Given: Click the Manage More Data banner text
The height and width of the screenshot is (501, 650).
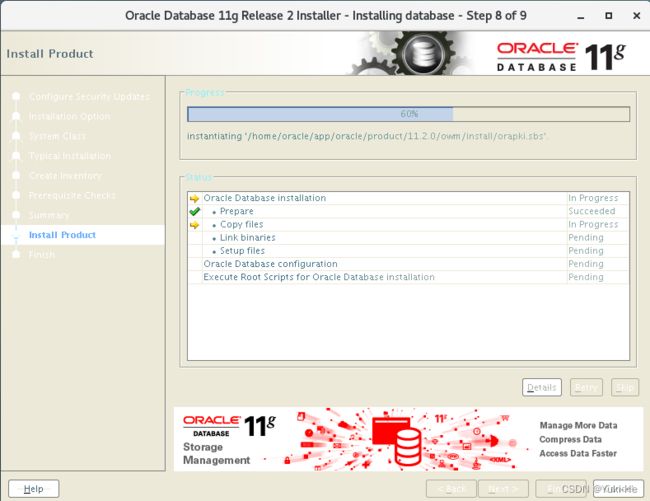Looking at the screenshot, I should tap(578, 426).
